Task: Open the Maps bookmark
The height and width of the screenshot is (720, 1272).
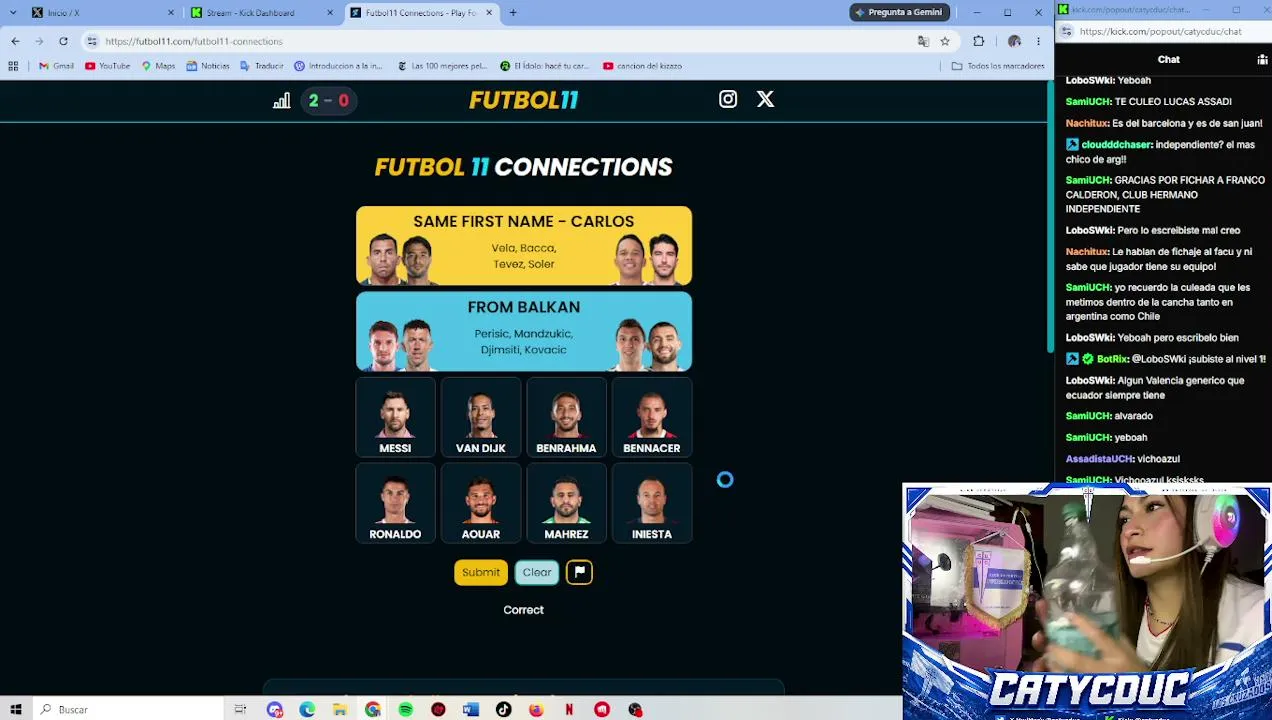Action: coord(158,66)
